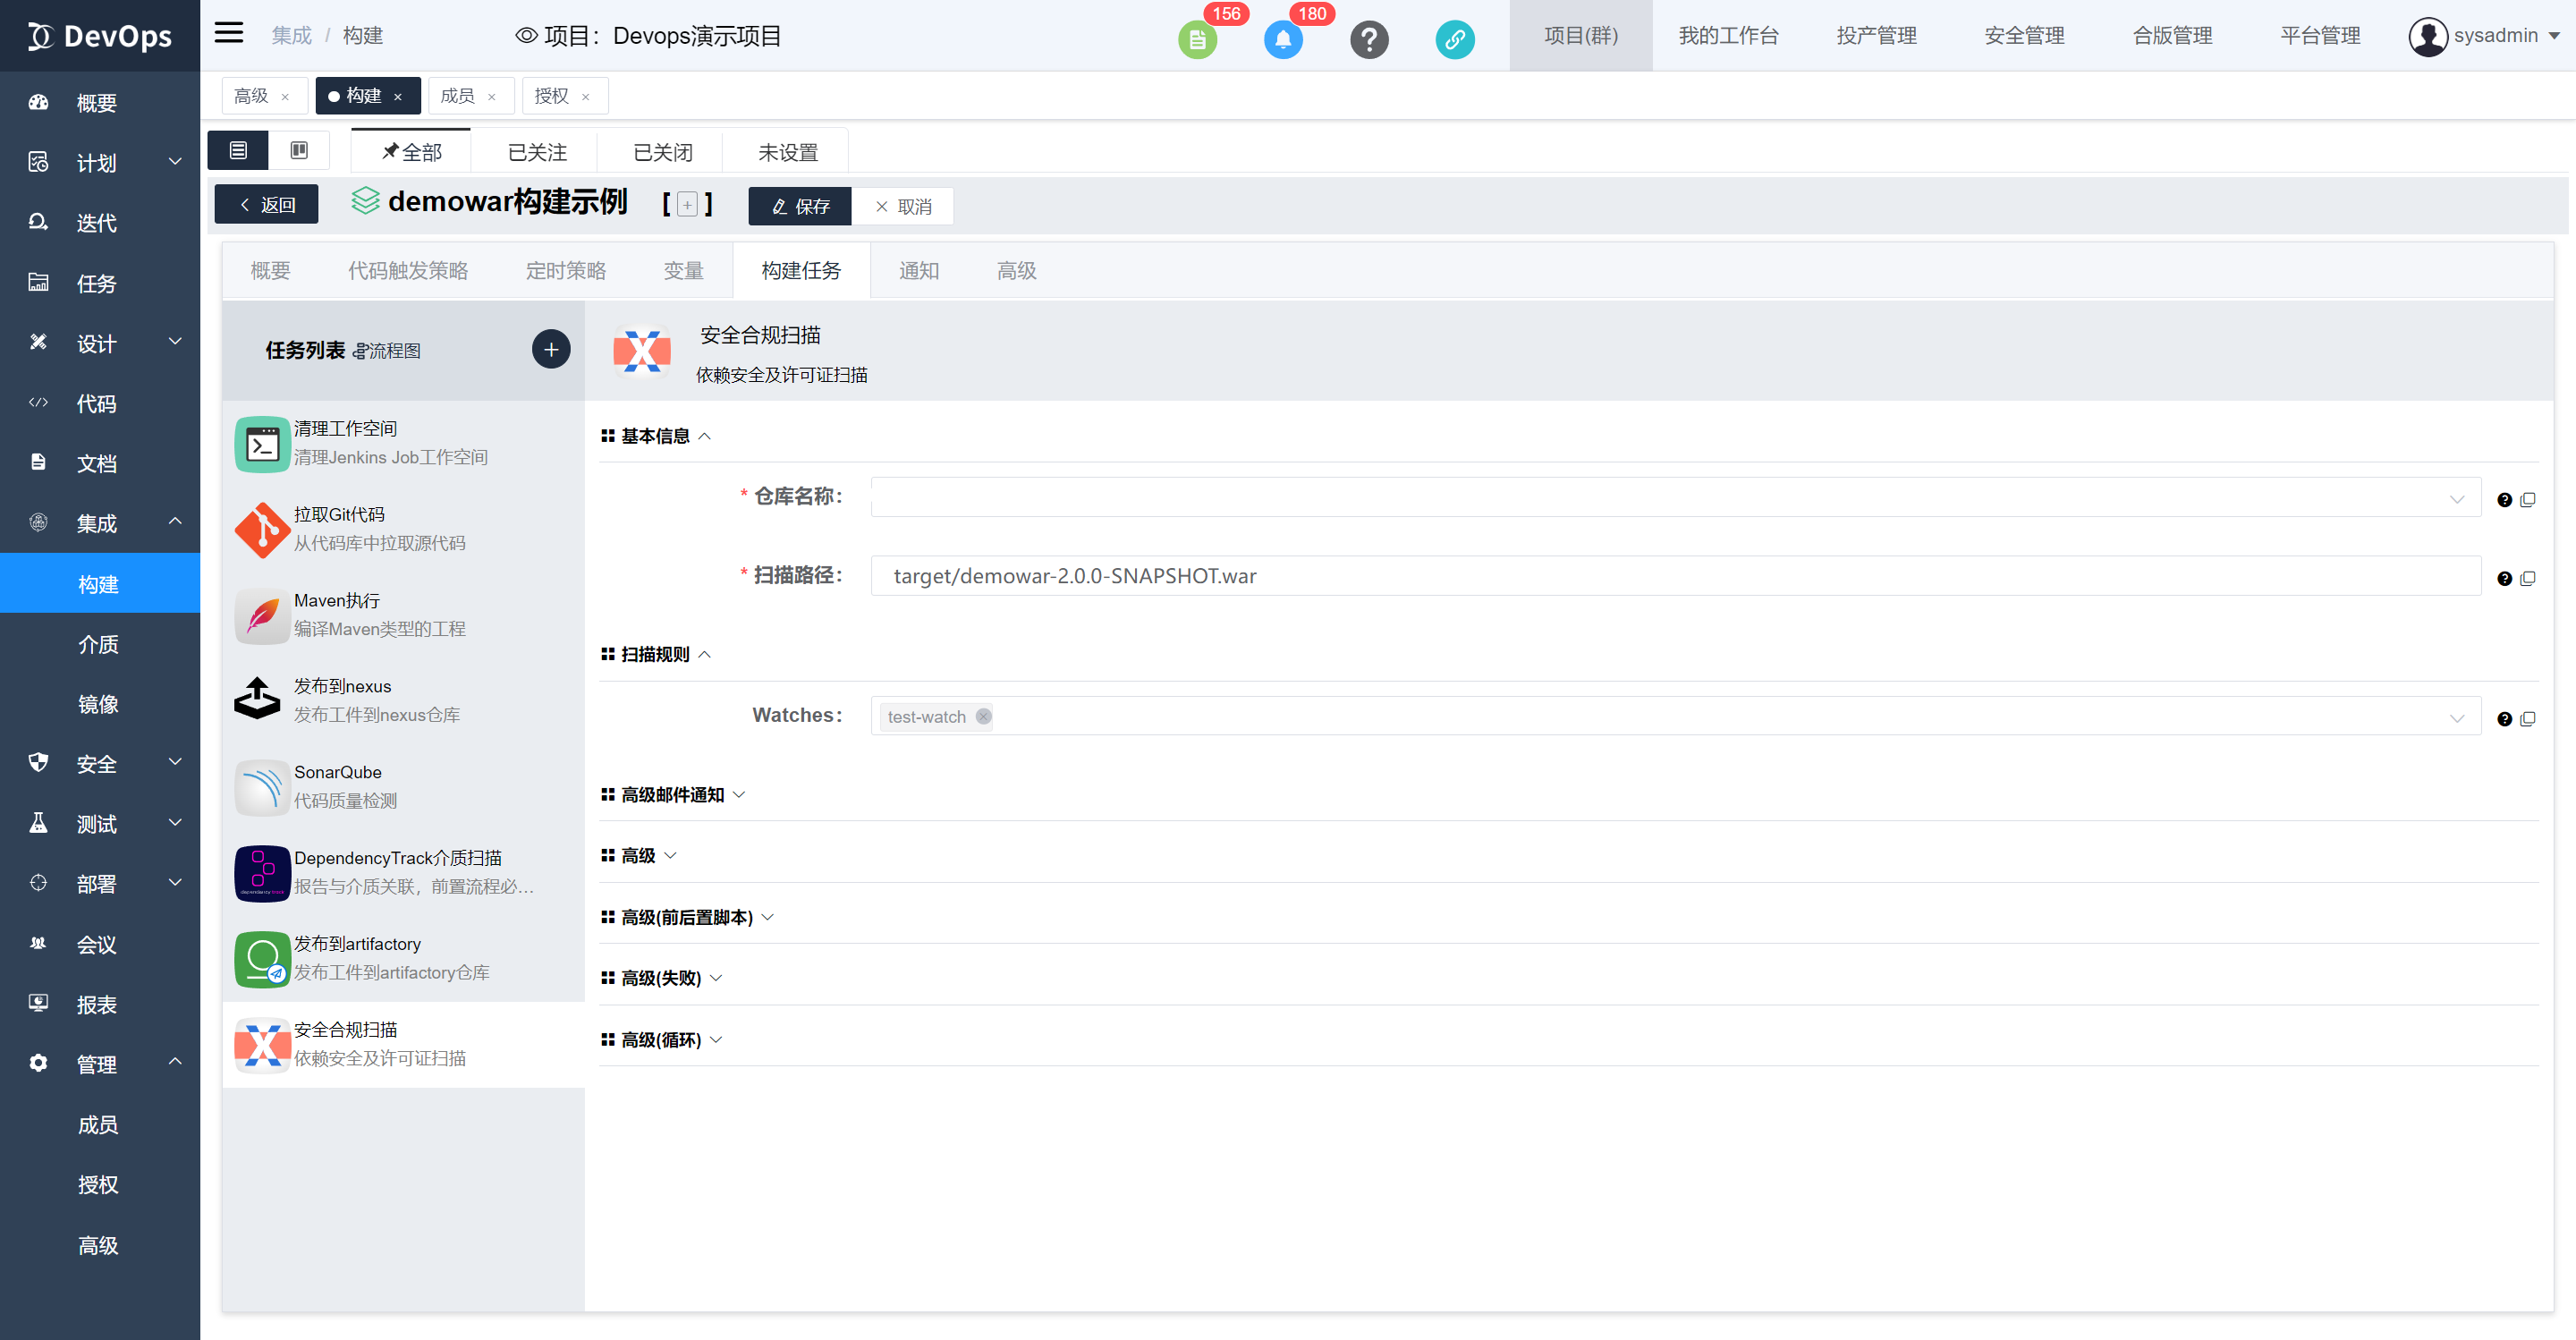This screenshot has width=2576, height=1340.
Task: Switch to the 变量 tab
Action: pyautogui.click(x=683, y=271)
